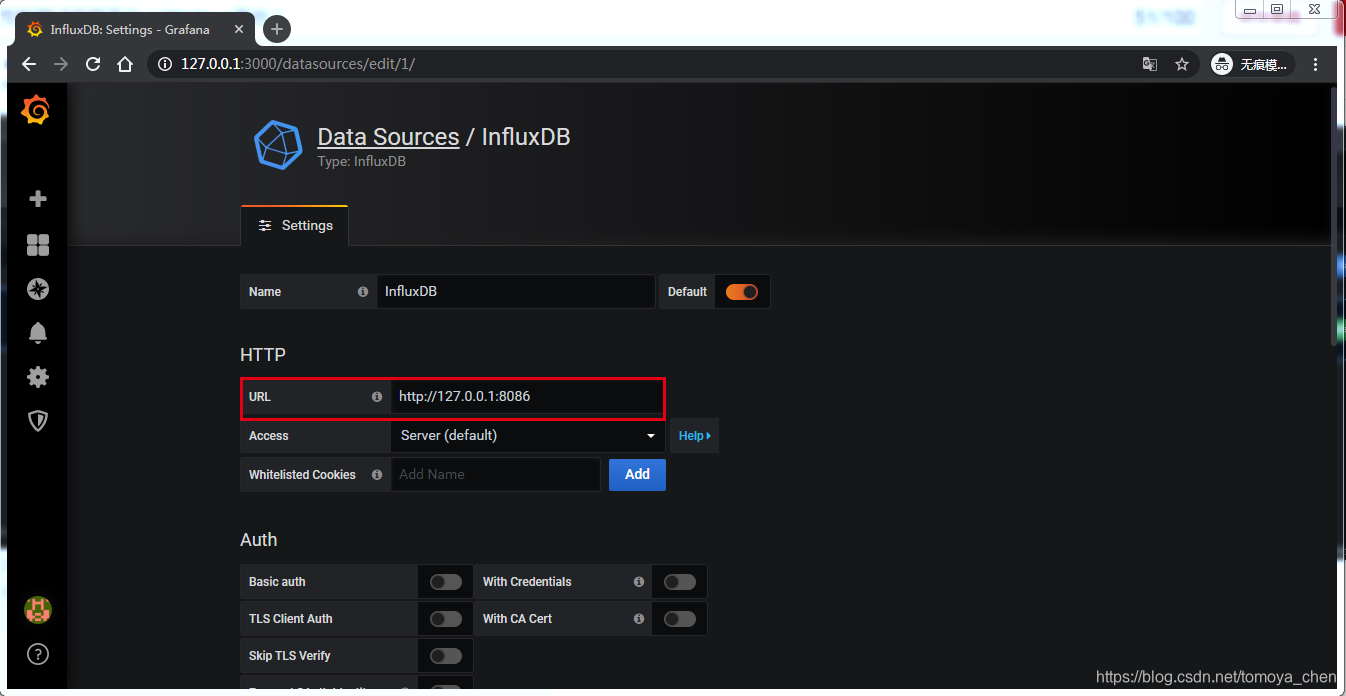Select the Settings tab
Image resolution: width=1346 pixels, height=696 pixels.
pos(295,225)
